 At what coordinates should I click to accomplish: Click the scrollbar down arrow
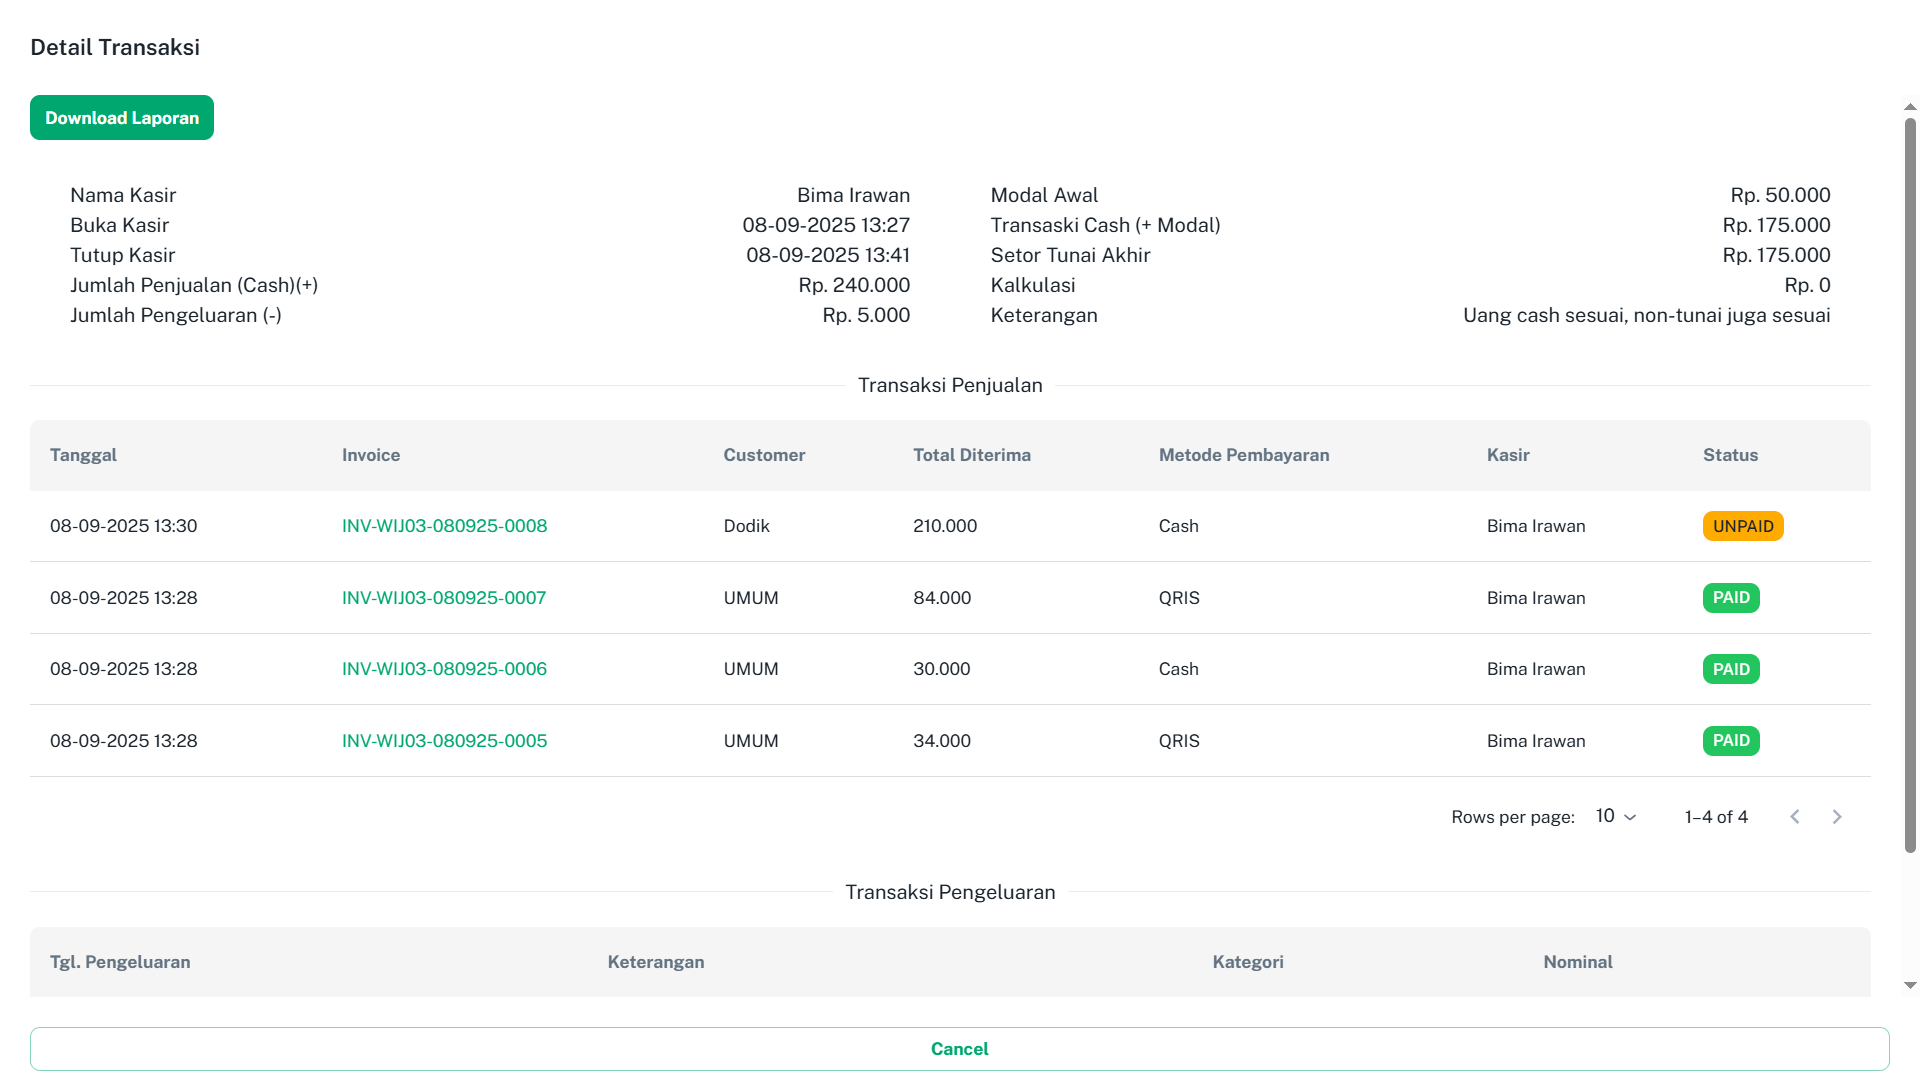(1910, 985)
